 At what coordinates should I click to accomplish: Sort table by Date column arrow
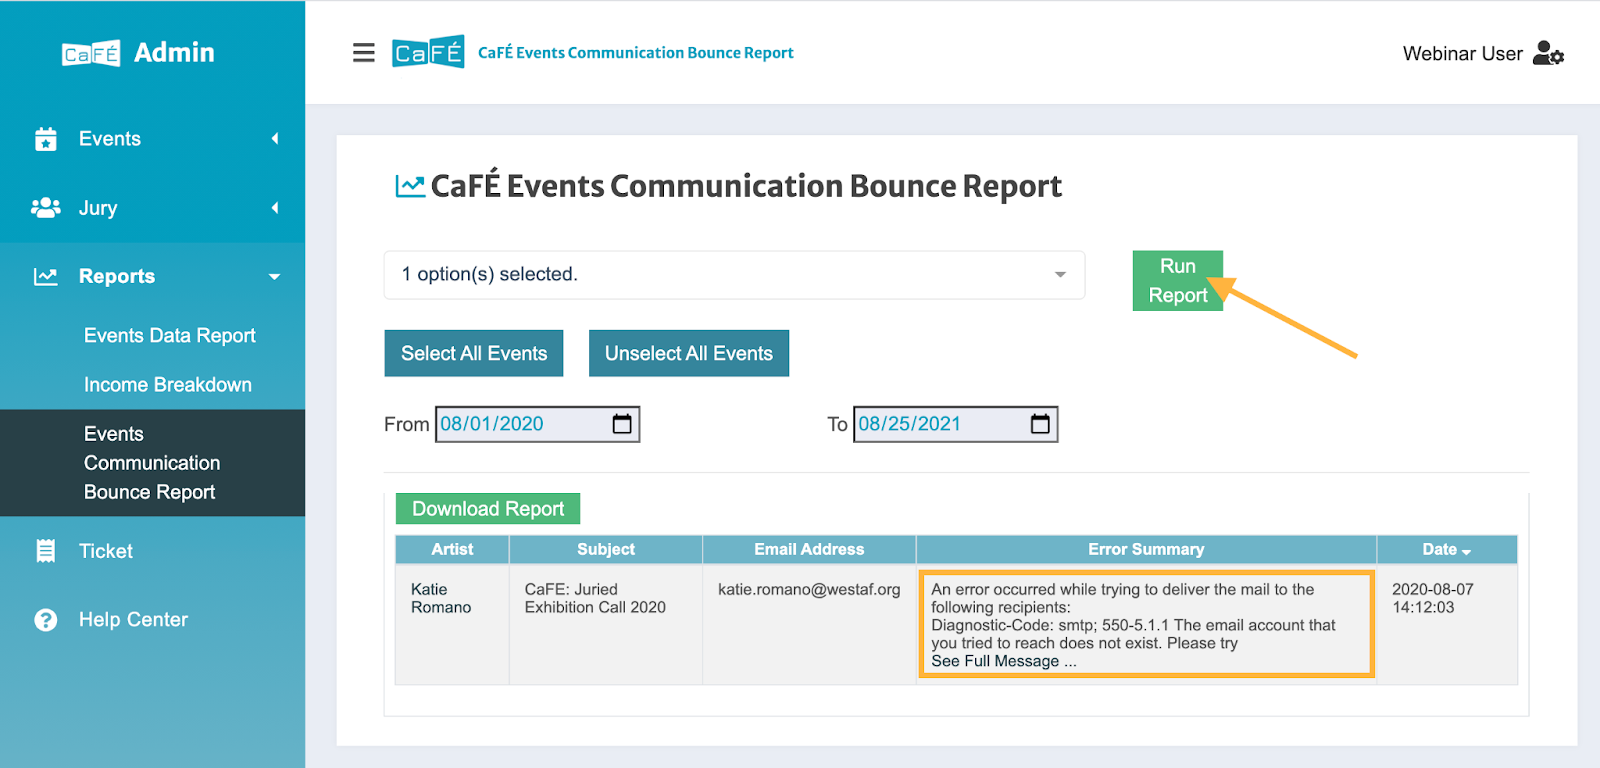[1466, 552]
